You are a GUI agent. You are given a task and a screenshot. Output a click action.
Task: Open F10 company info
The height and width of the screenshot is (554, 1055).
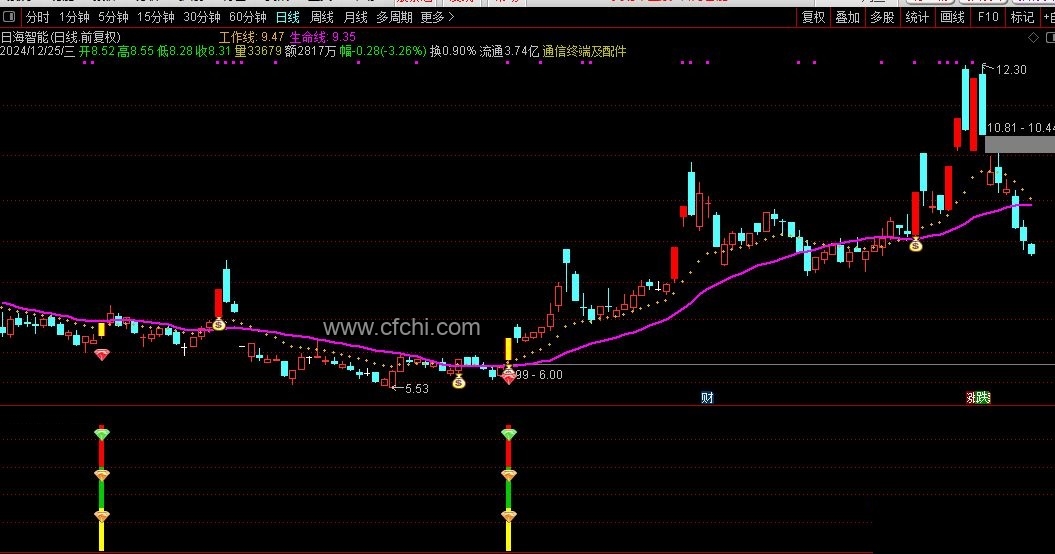coord(988,17)
